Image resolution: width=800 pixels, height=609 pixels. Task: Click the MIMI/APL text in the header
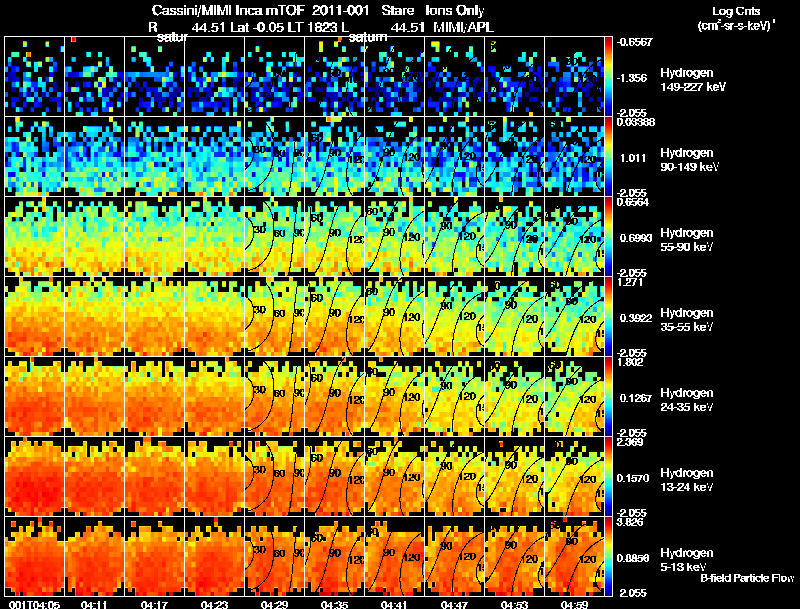click(463, 28)
